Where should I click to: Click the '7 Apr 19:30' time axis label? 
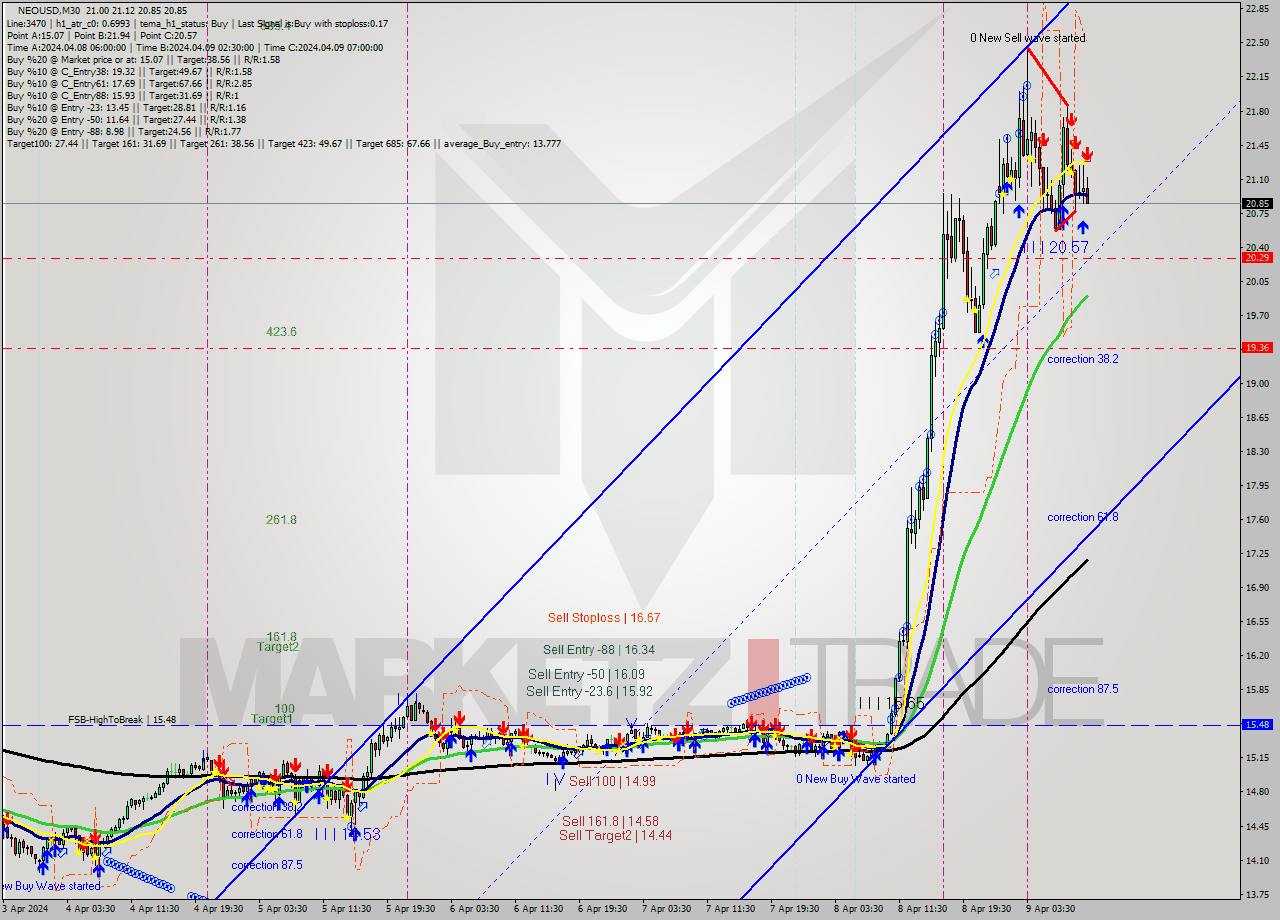pos(793,909)
